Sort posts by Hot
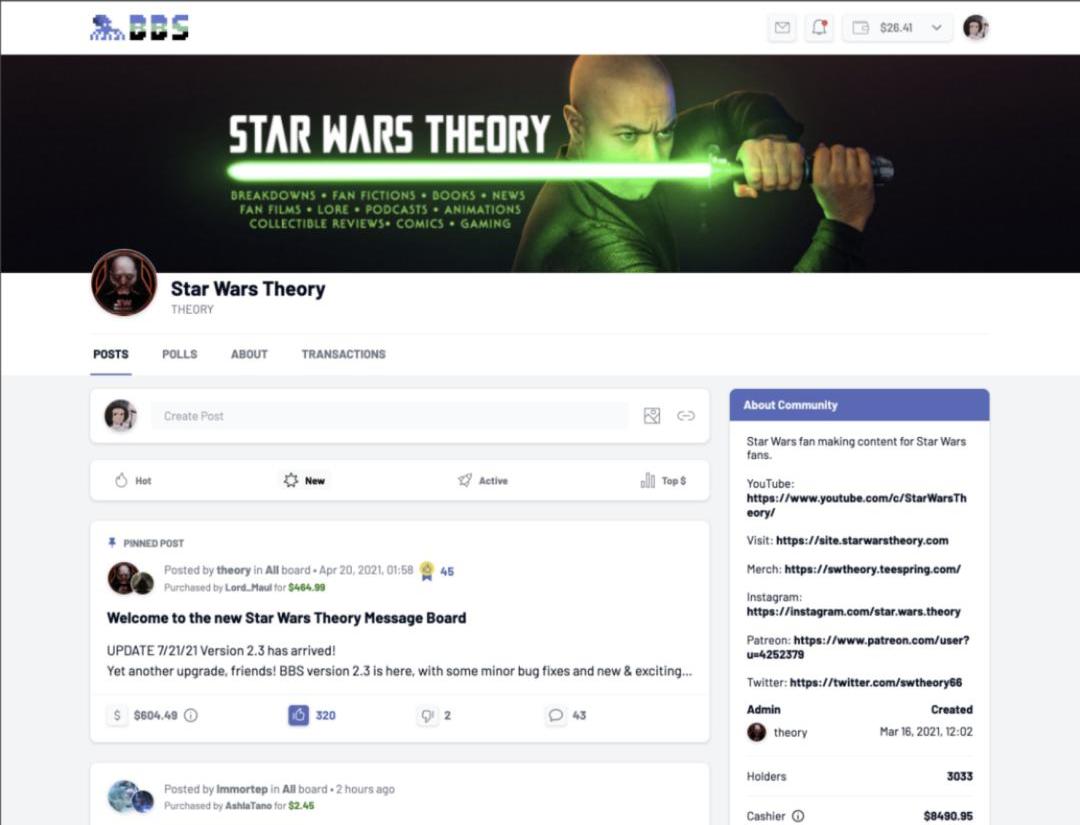 pyautogui.click(x=133, y=481)
